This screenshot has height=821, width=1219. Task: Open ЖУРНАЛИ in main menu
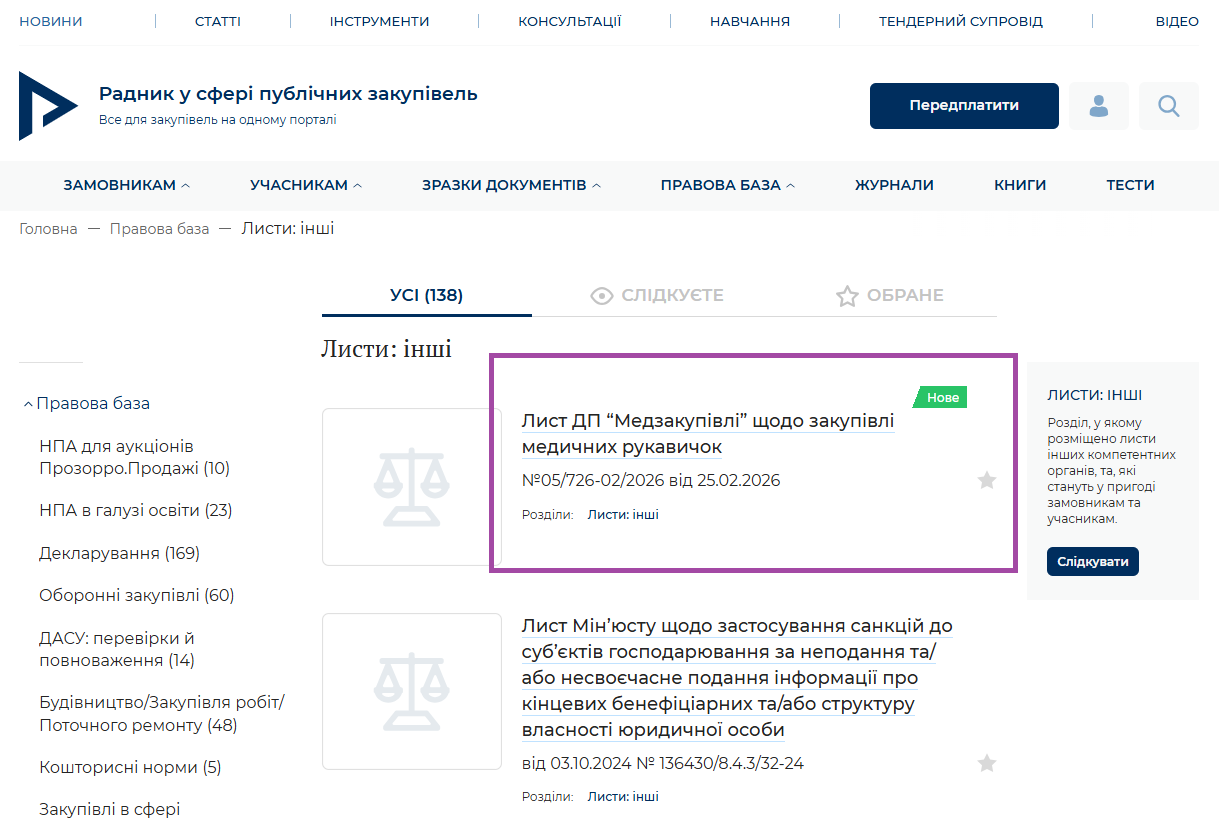894,185
